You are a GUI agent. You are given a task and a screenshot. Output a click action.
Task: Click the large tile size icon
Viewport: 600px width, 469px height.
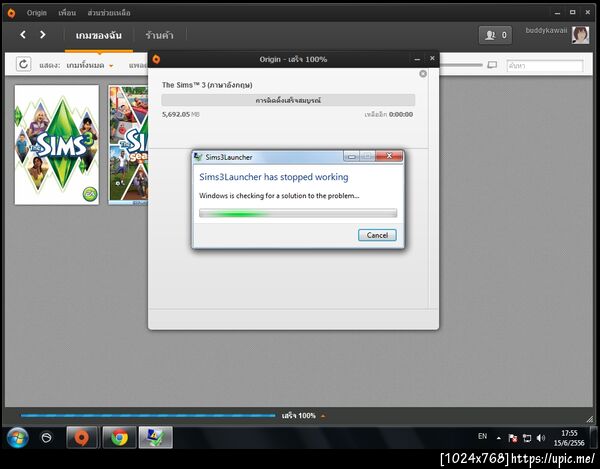pyautogui.click(x=492, y=65)
